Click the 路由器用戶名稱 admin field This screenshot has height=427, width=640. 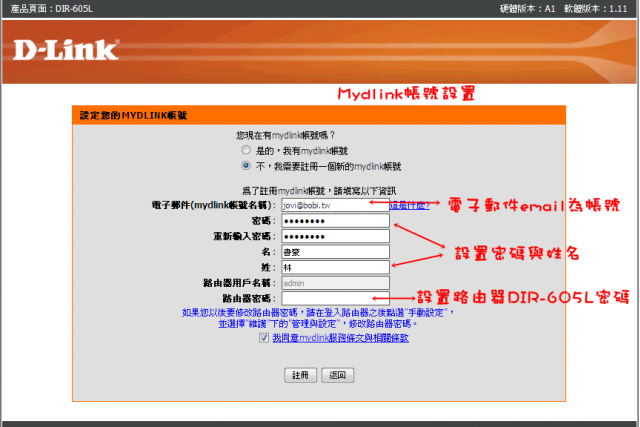click(x=336, y=283)
